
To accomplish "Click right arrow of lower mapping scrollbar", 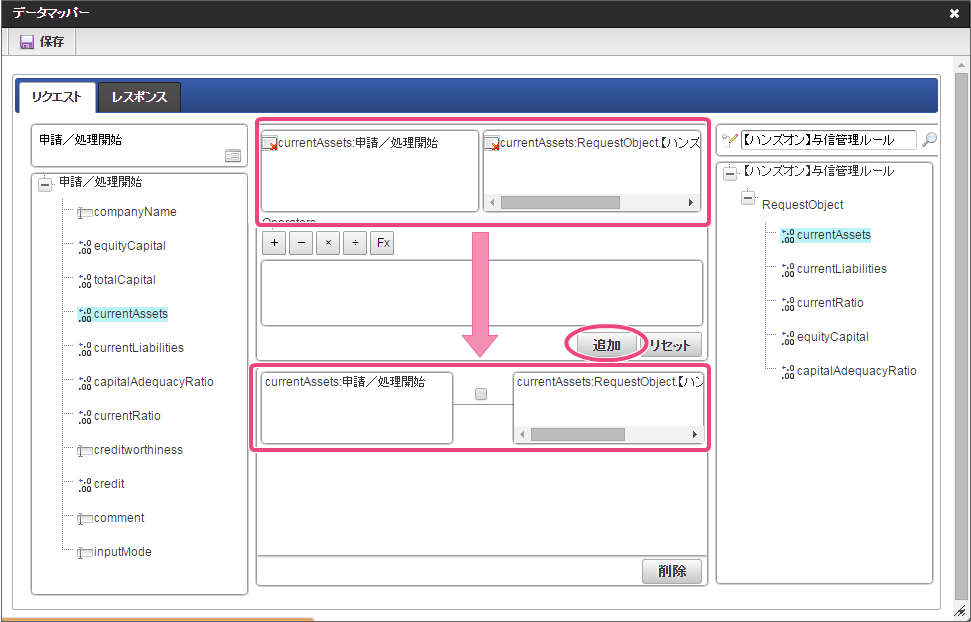I will point(695,435).
